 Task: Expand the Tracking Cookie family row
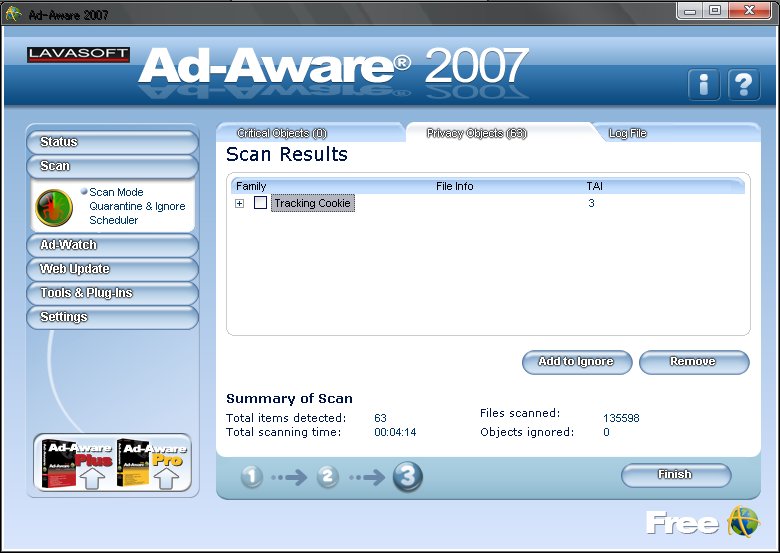239,203
